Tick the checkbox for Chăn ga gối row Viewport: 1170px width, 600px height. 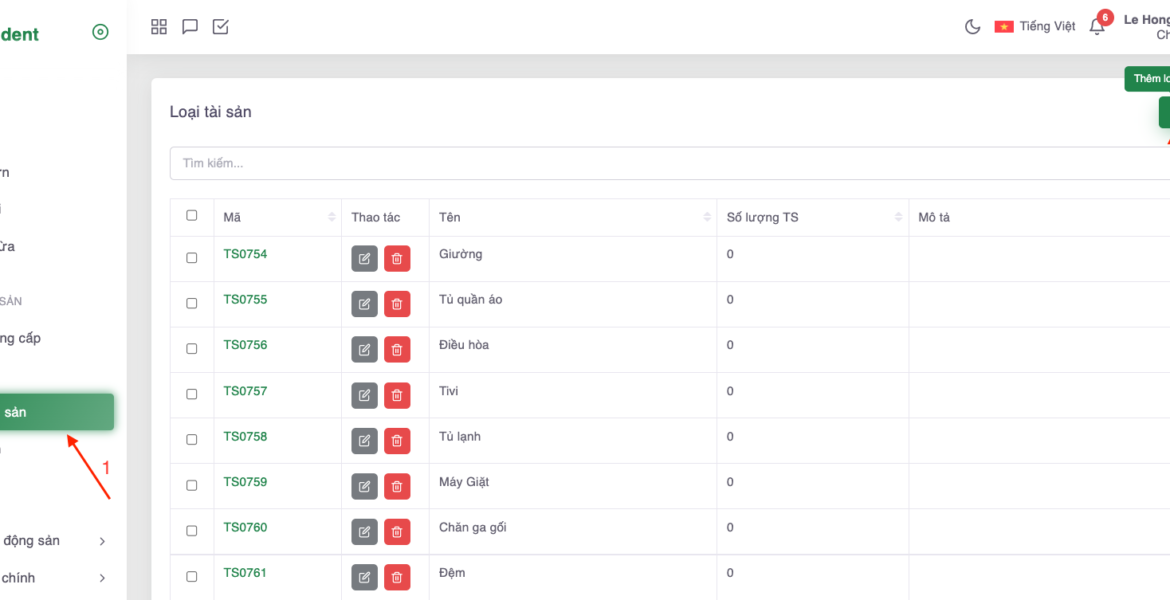tap(192, 531)
